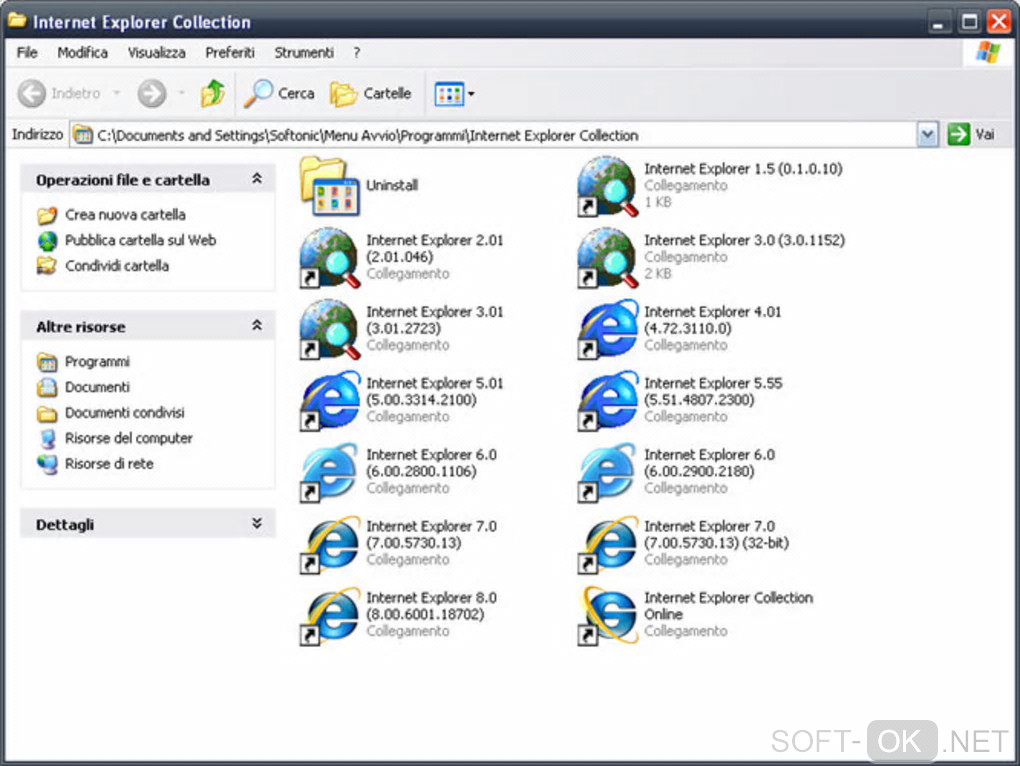Select Internet Explorer 6.0 (6.00.2900.2180) icon
This screenshot has height=766, width=1020.
tap(608, 472)
